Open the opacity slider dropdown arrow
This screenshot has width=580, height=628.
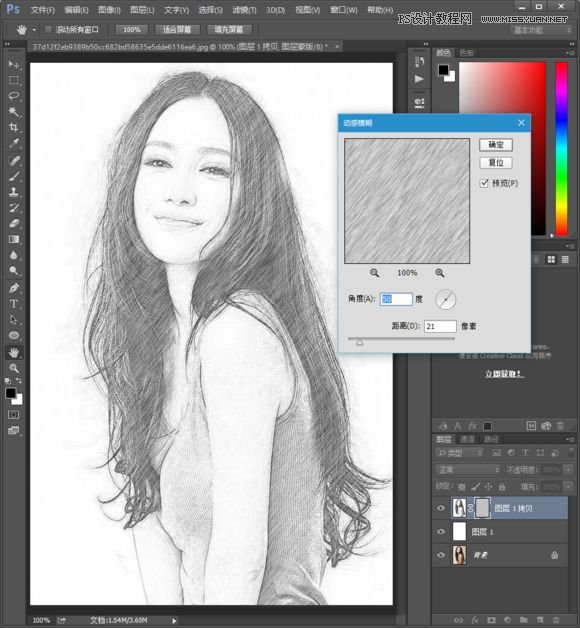pos(568,469)
